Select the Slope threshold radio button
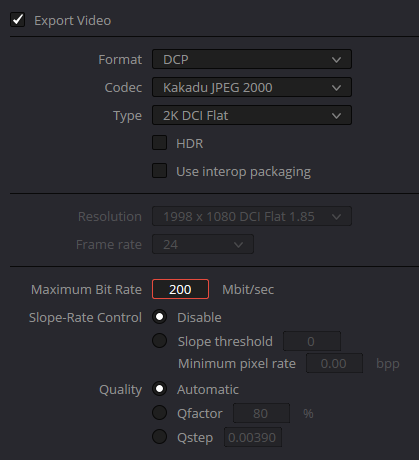The height and width of the screenshot is (460, 419). tap(159, 341)
